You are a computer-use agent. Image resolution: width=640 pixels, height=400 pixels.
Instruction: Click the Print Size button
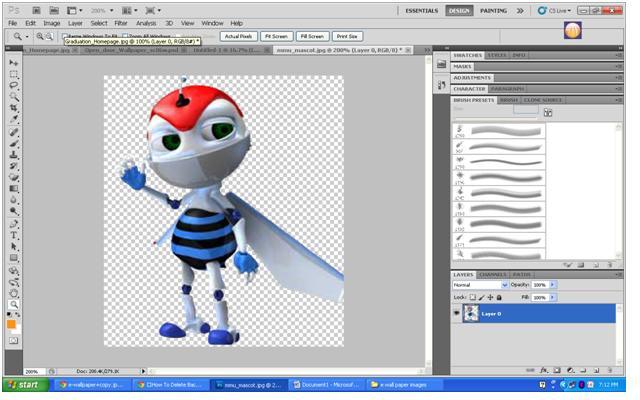pyautogui.click(x=347, y=36)
